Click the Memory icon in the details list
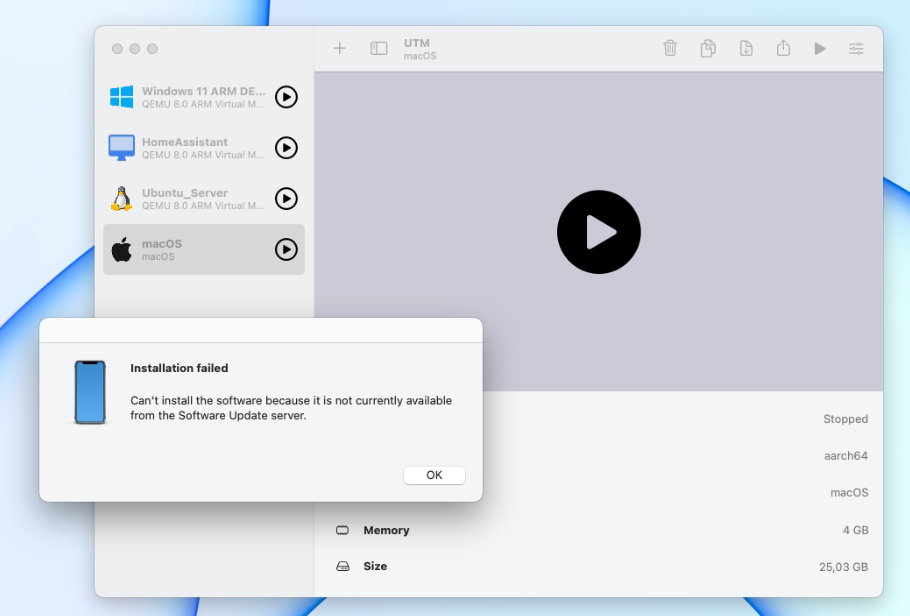Viewport: 910px width, 616px height. [x=342, y=530]
